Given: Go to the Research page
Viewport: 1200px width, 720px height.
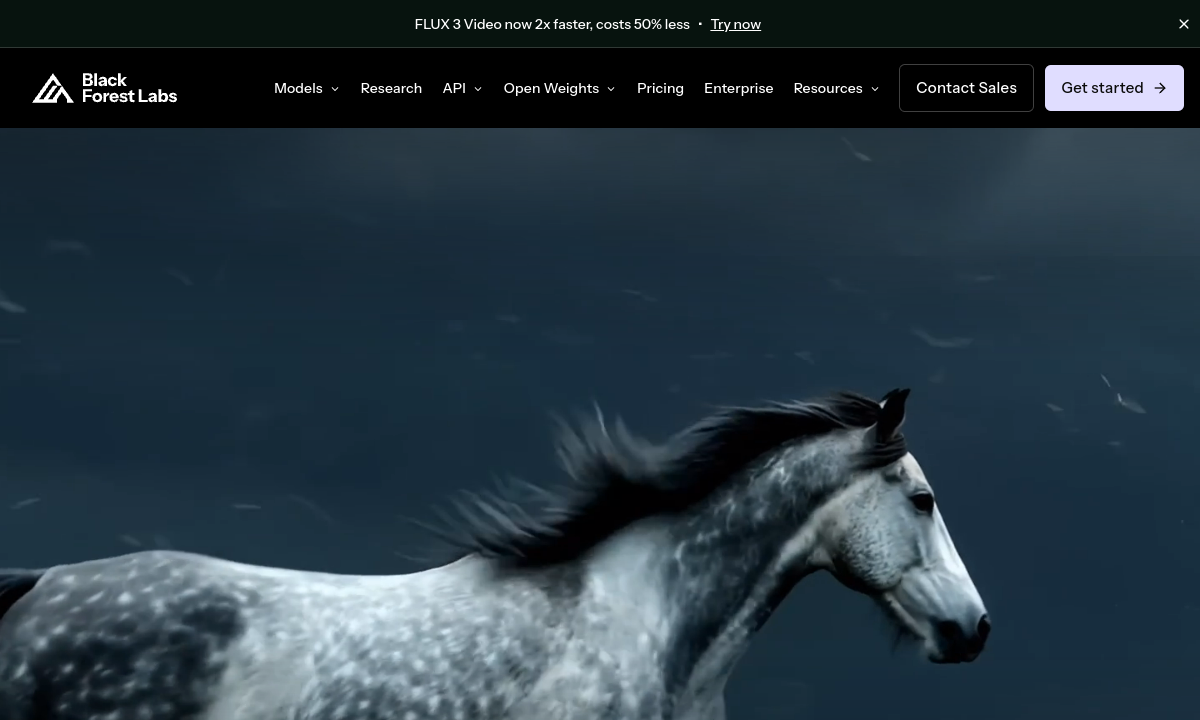Looking at the screenshot, I should coord(391,88).
